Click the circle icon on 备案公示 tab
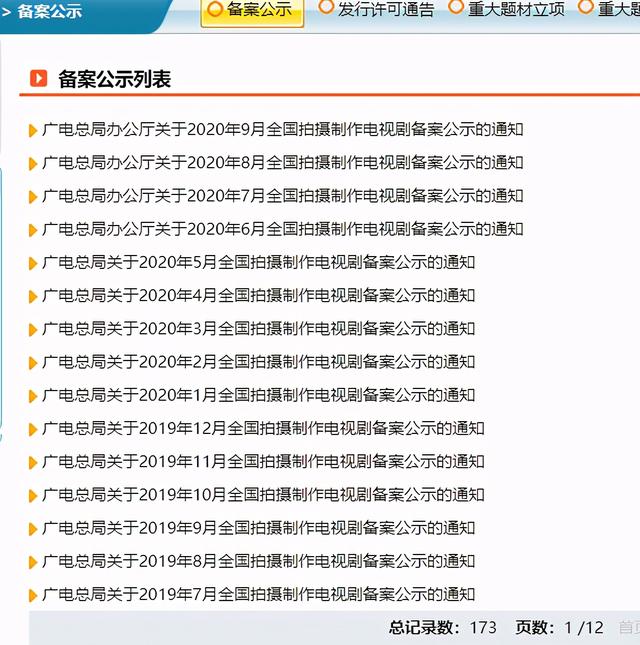Viewport: 640px width, 645px height. (x=215, y=9)
